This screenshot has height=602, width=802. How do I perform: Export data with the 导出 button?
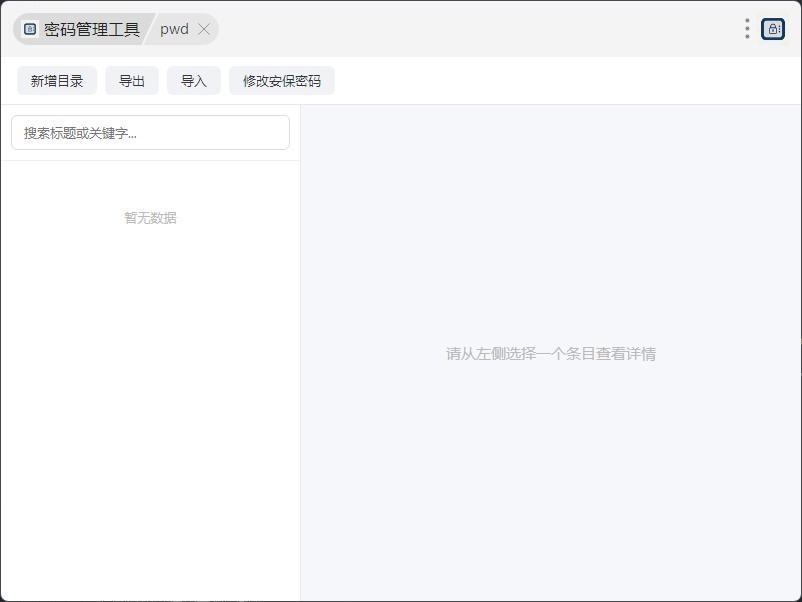coord(132,81)
